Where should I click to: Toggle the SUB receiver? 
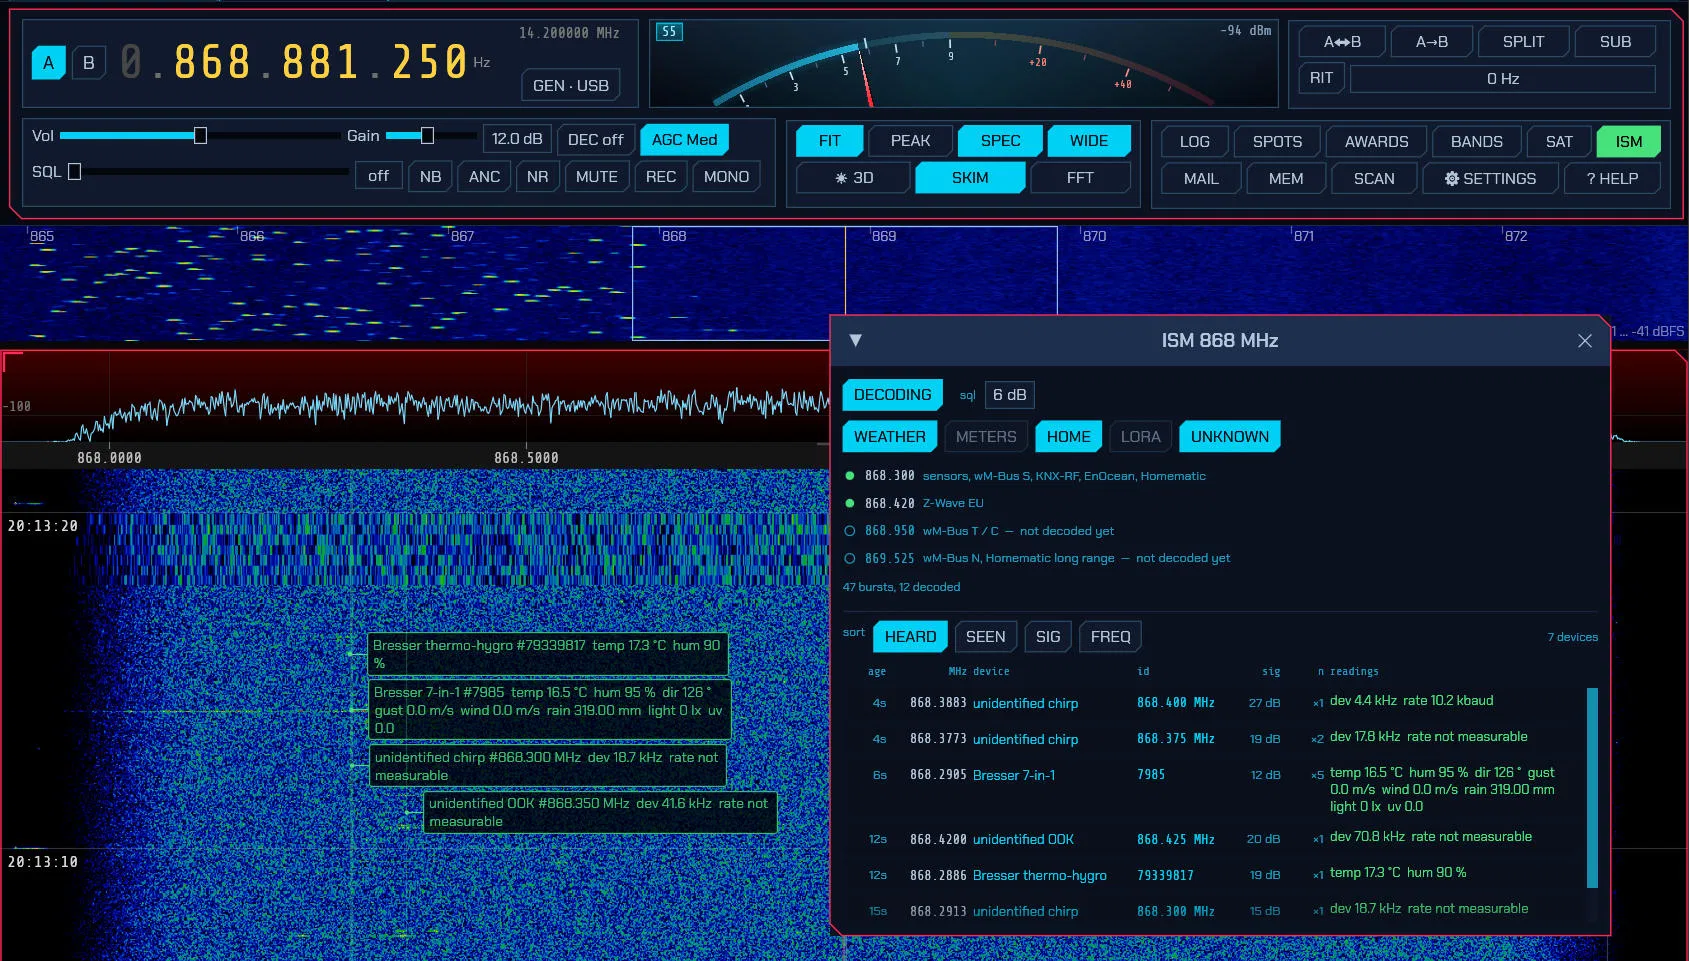[1615, 41]
